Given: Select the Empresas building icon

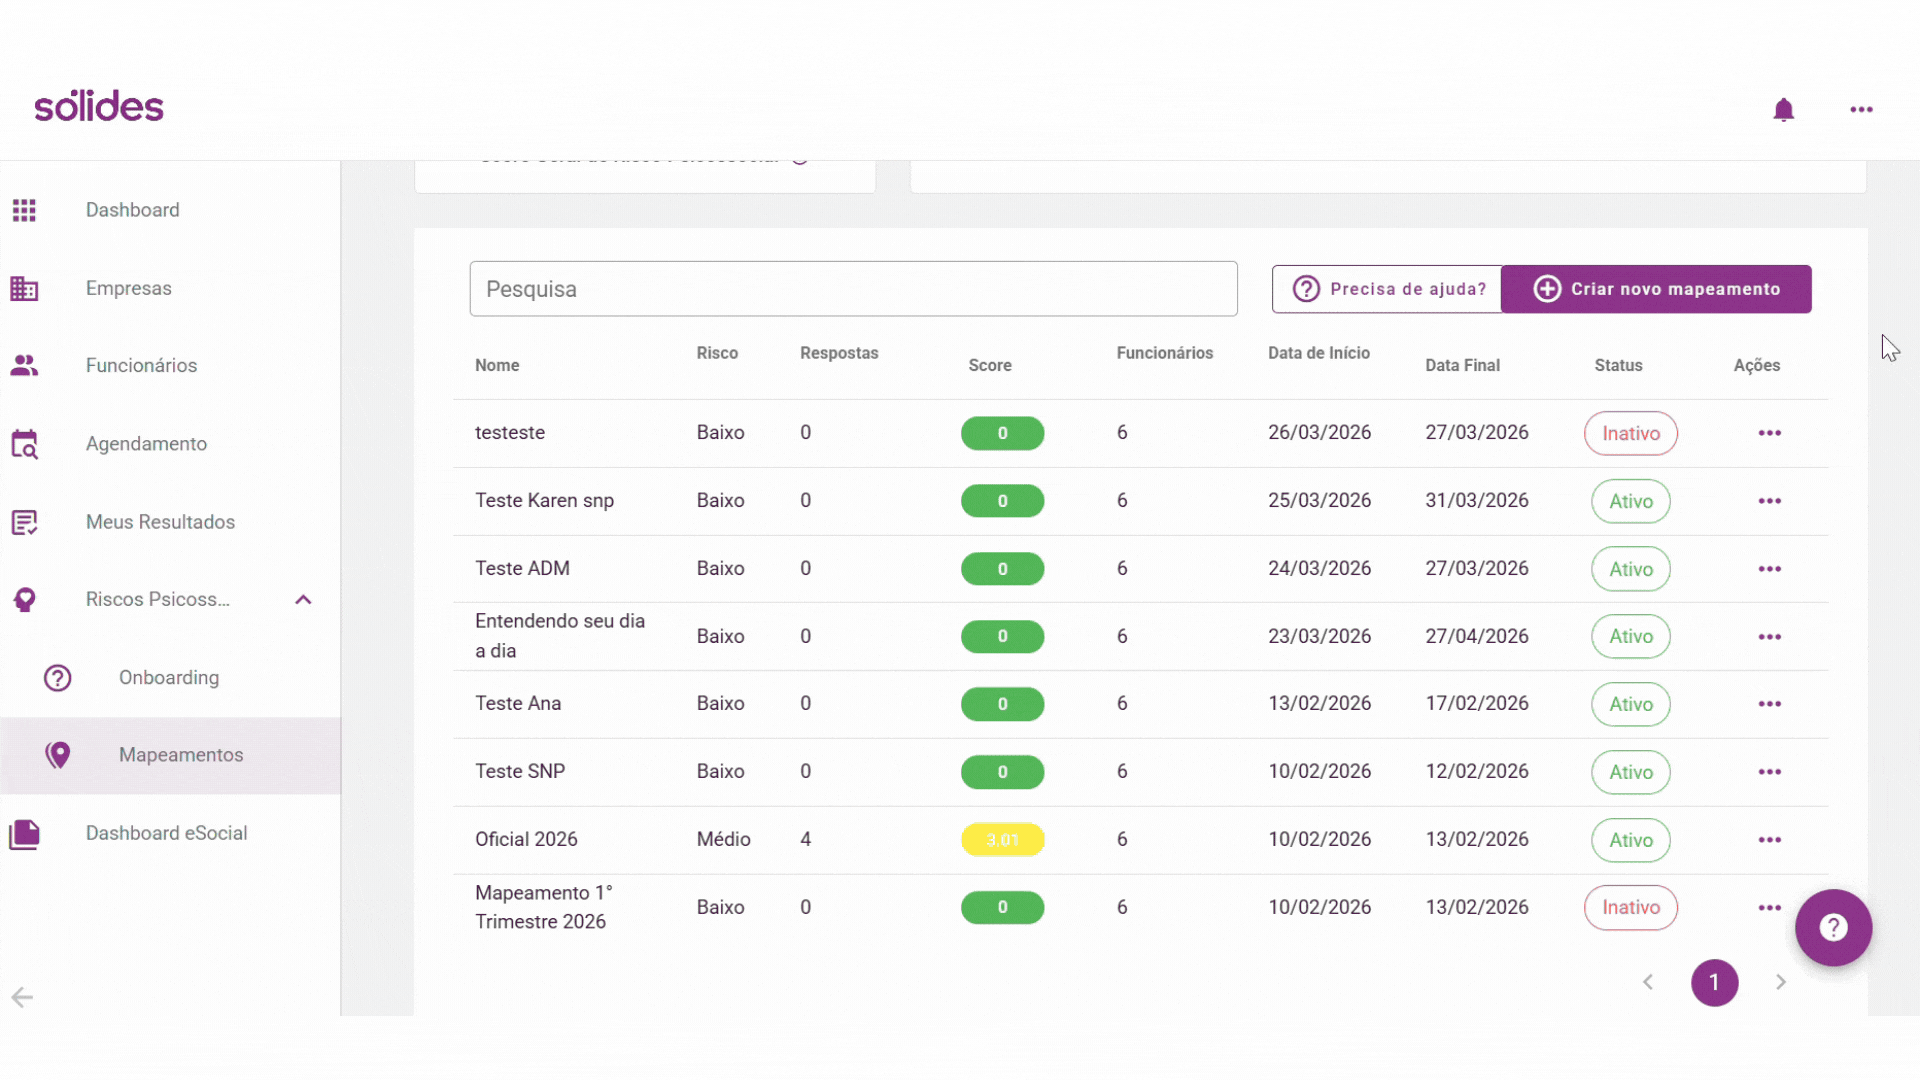Looking at the screenshot, I should (x=24, y=288).
